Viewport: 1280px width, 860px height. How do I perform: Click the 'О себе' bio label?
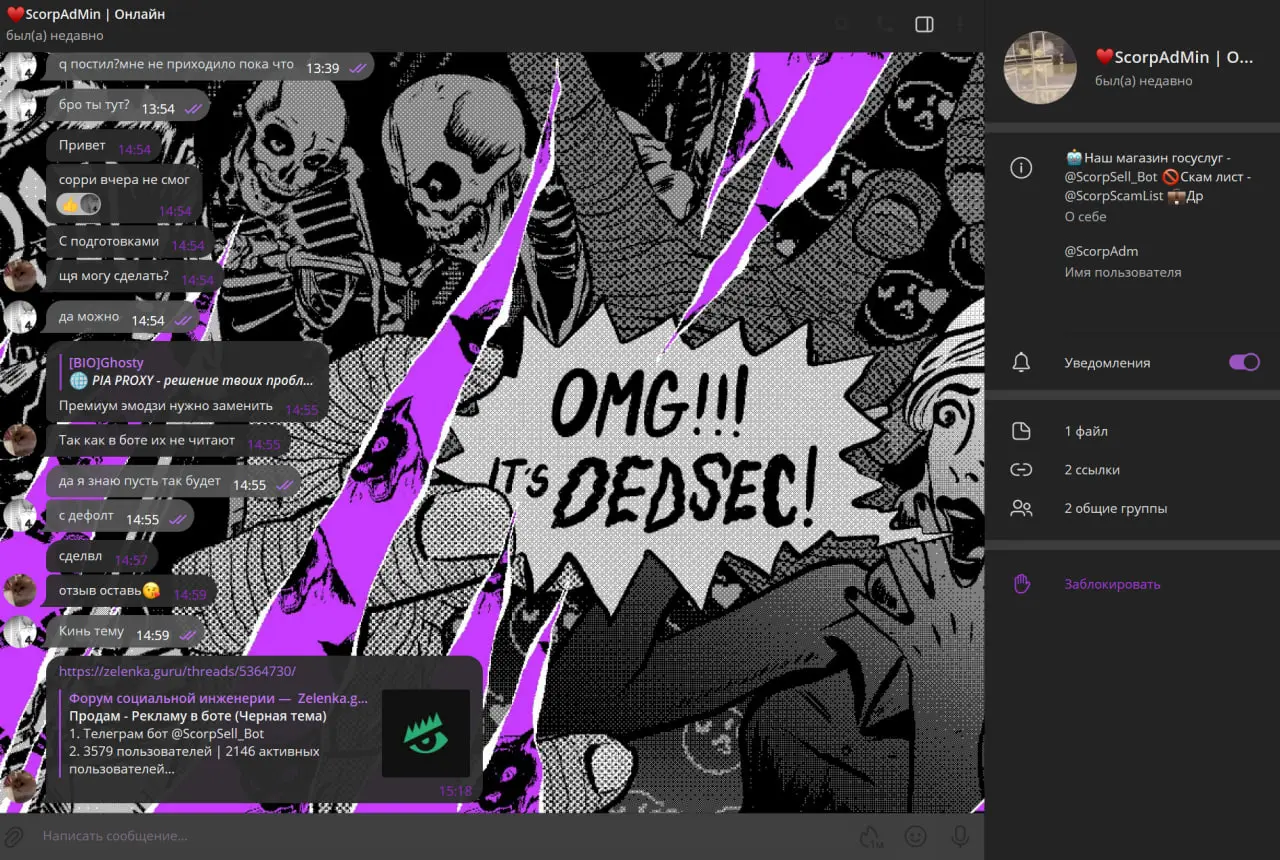click(x=1085, y=217)
